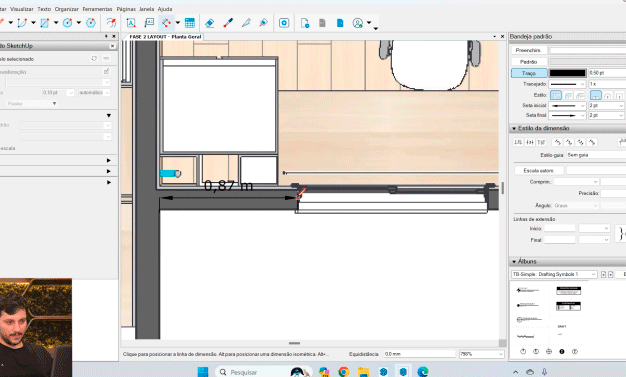The image size is (626, 377).
Task: Collapse the Estilo da dimensão section
Action: (x=514, y=128)
